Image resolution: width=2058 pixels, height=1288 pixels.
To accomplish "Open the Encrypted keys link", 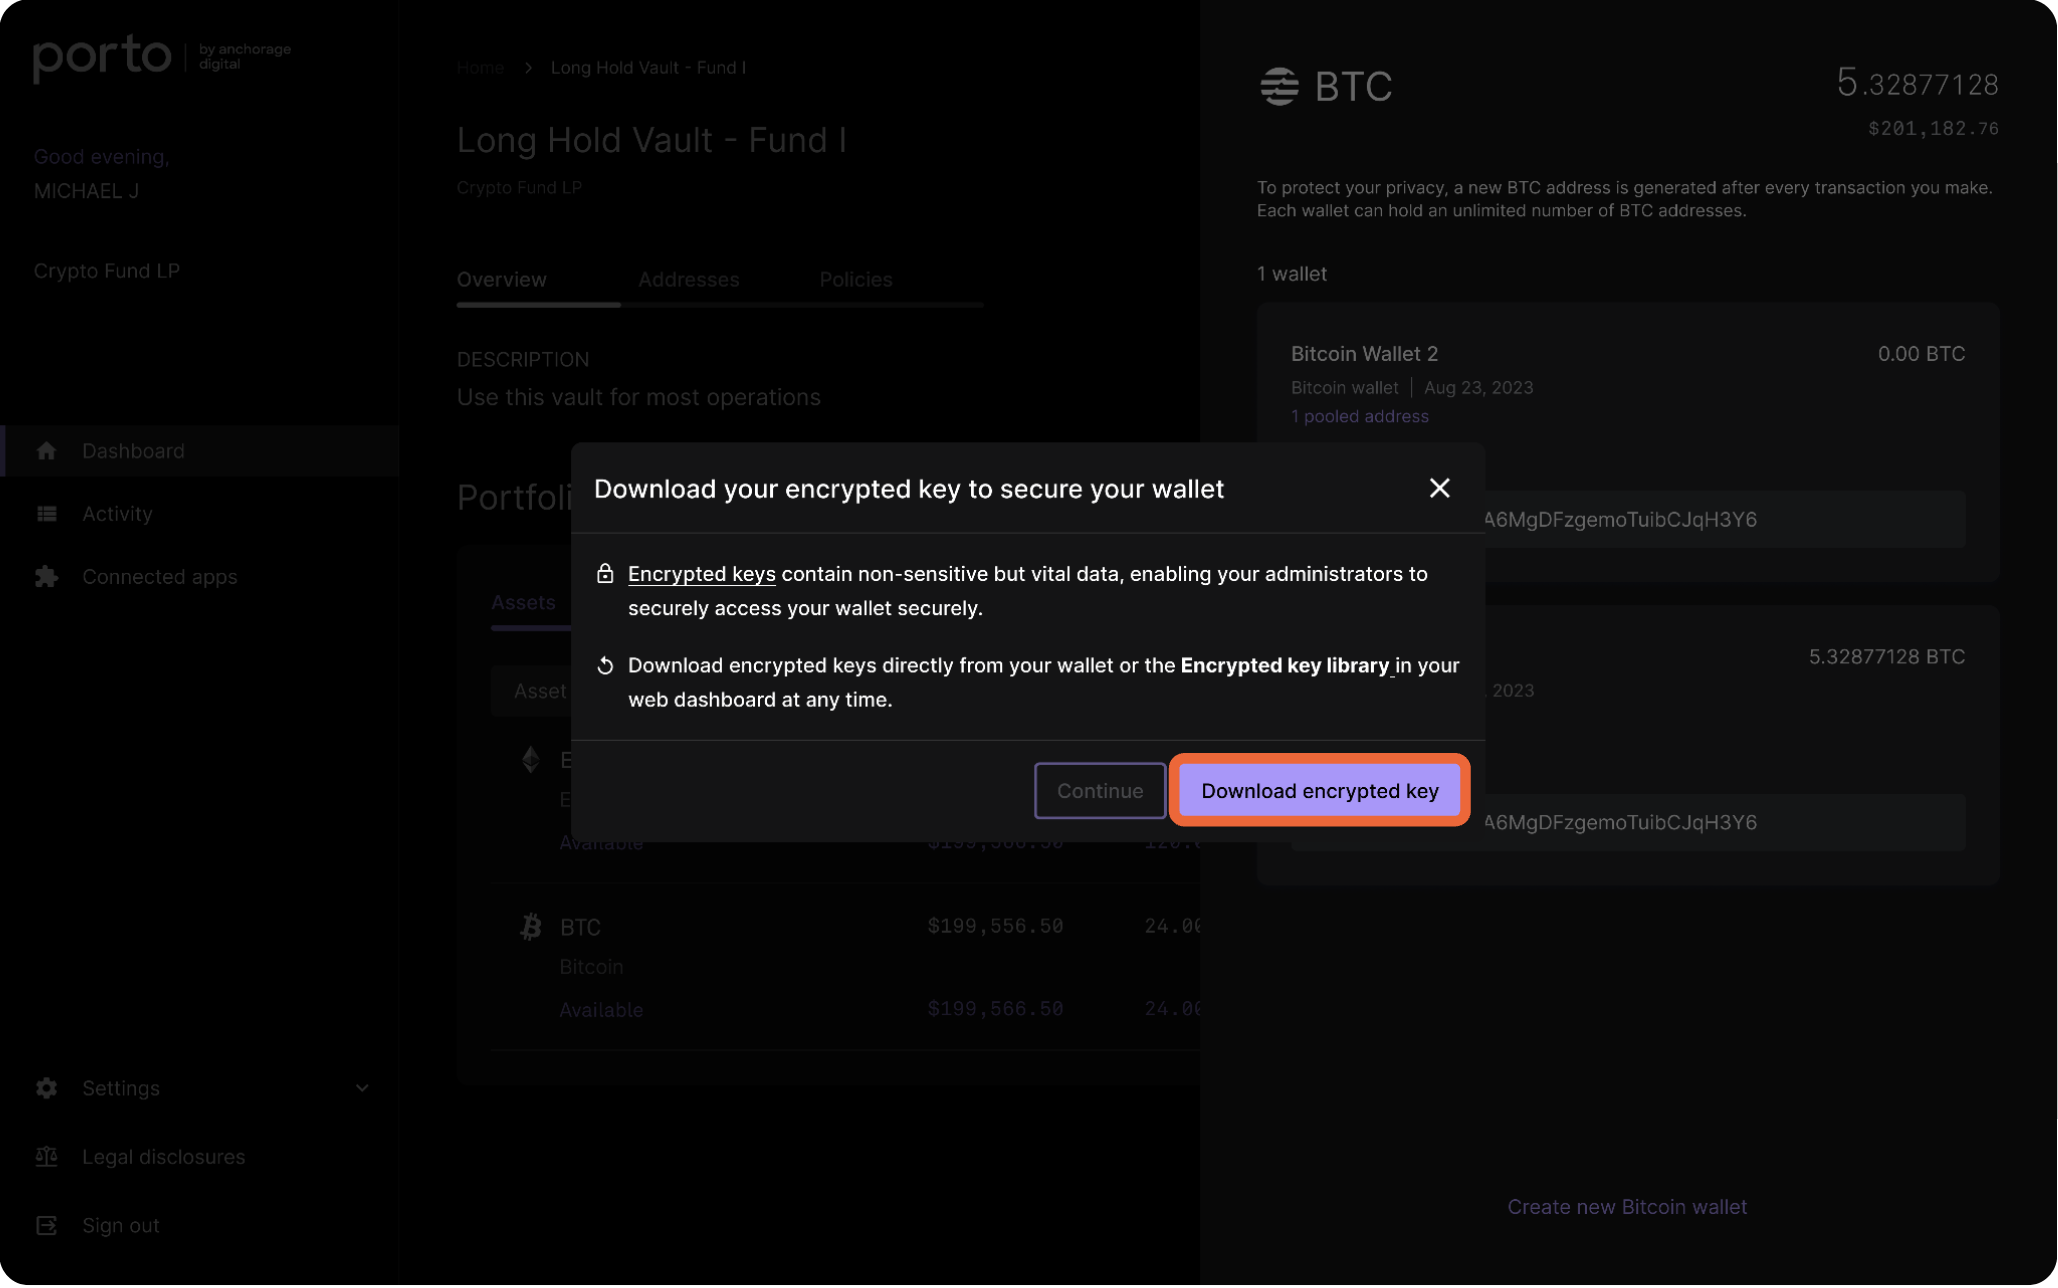I will [702, 574].
